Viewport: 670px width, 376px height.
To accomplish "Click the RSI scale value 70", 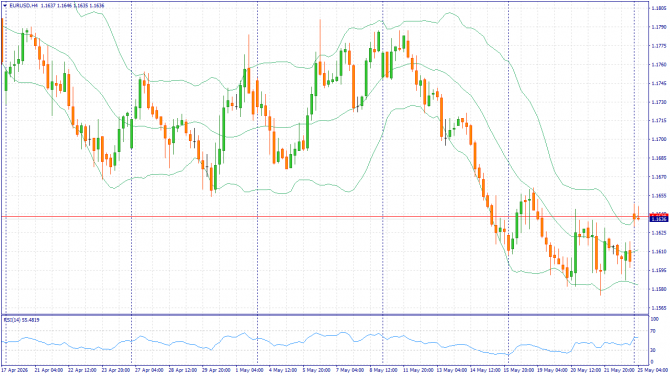I will [x=653, y=332].
